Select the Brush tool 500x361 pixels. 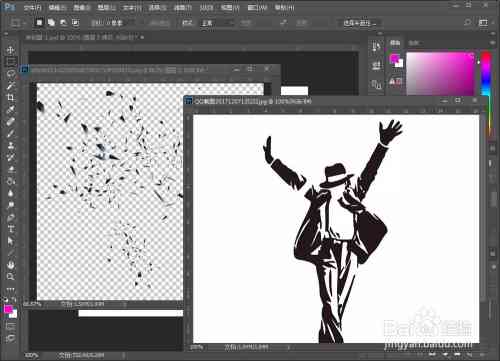point(11,133)
